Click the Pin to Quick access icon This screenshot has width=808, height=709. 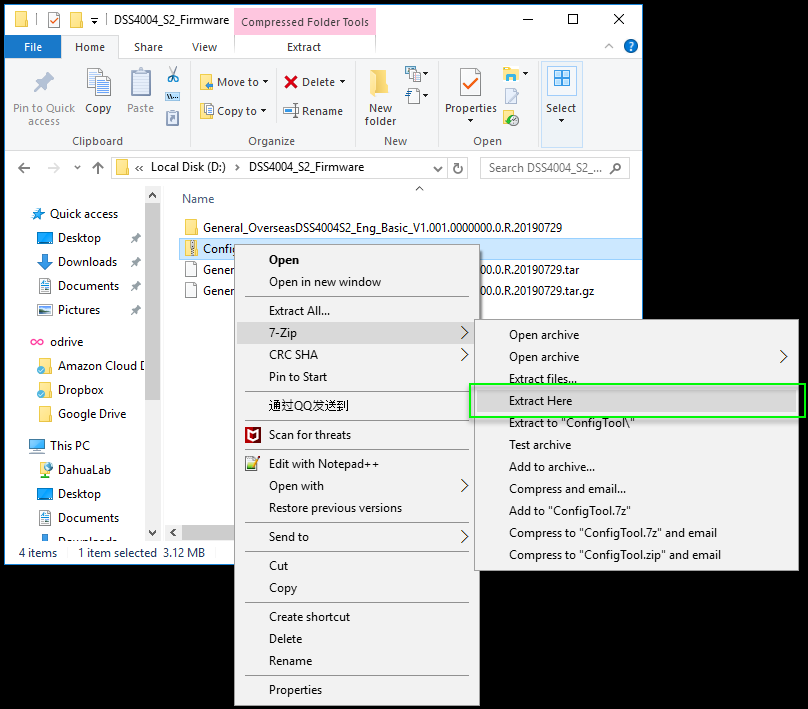click(43, 82)
